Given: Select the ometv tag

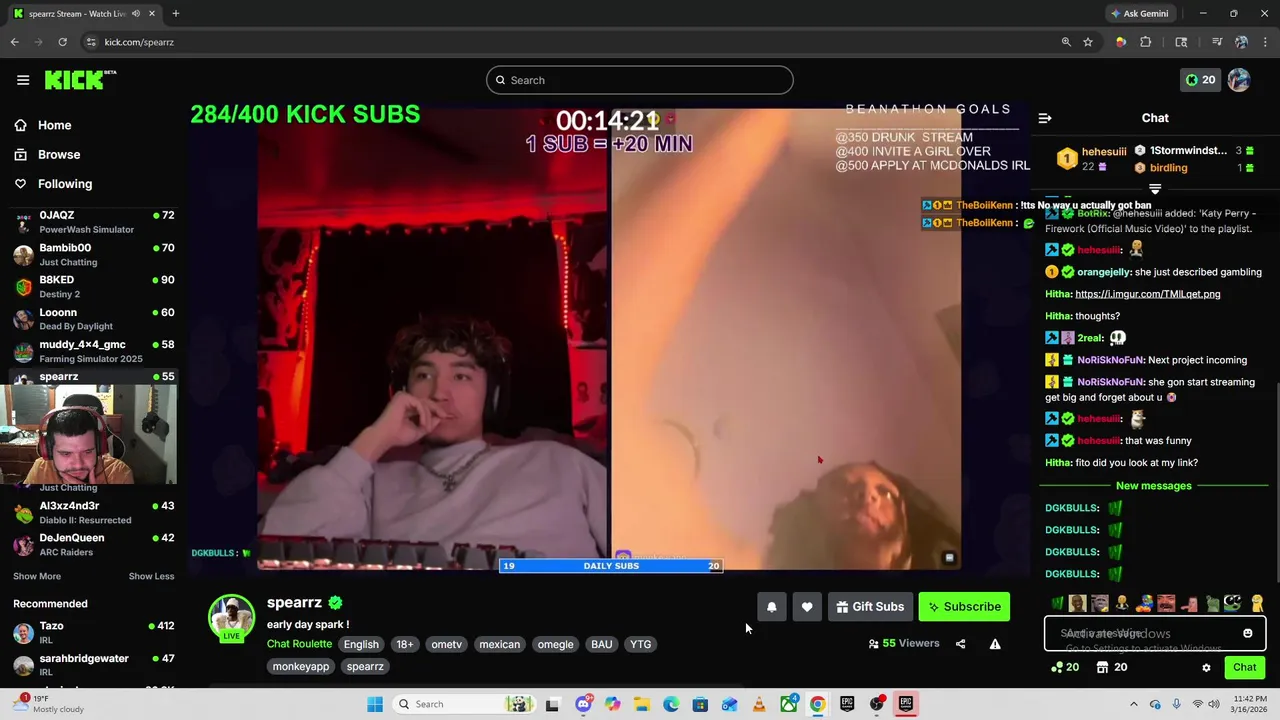Looking at the screenshot, I should [x=446, y=644].
